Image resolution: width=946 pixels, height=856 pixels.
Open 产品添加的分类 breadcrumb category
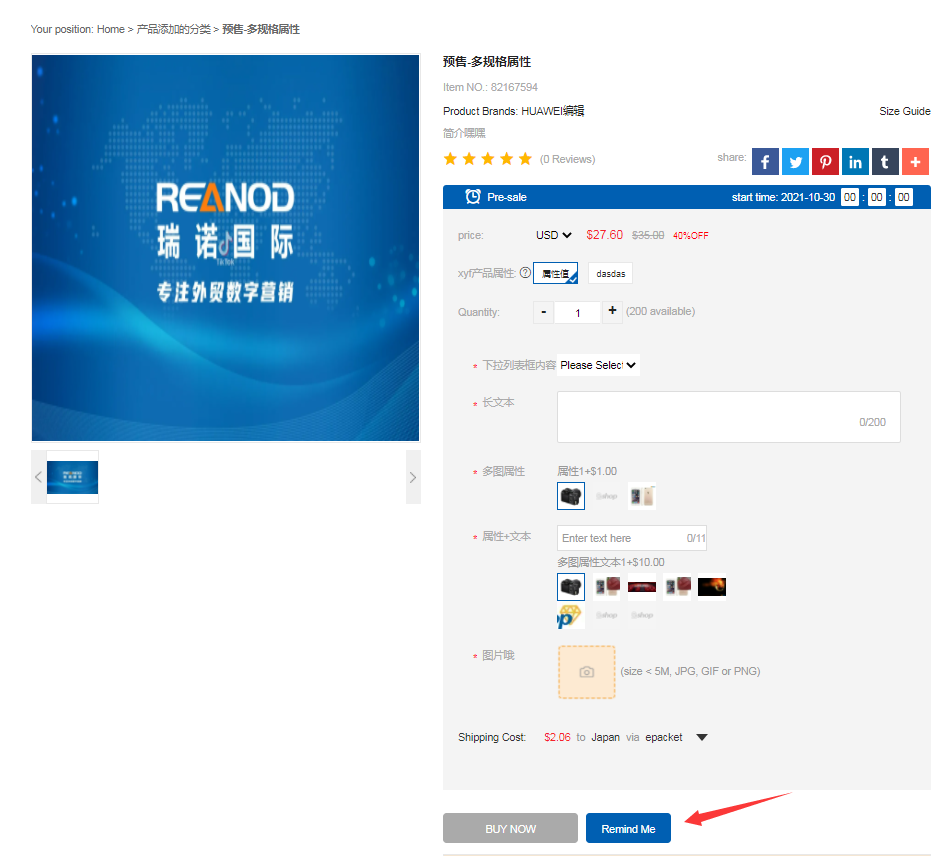pos(174,29)
